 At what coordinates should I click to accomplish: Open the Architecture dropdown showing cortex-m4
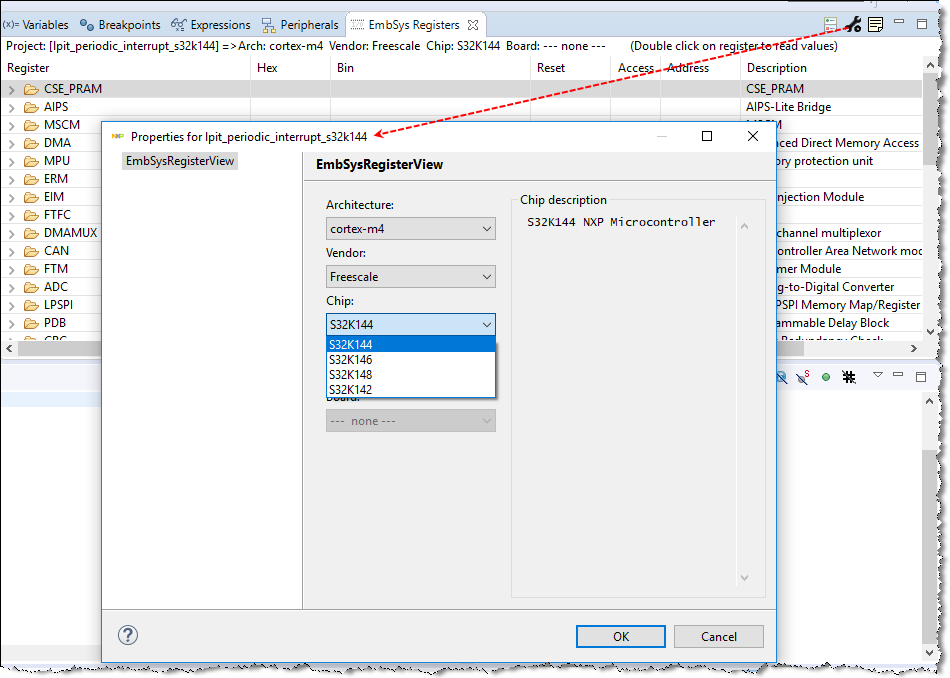485,228
